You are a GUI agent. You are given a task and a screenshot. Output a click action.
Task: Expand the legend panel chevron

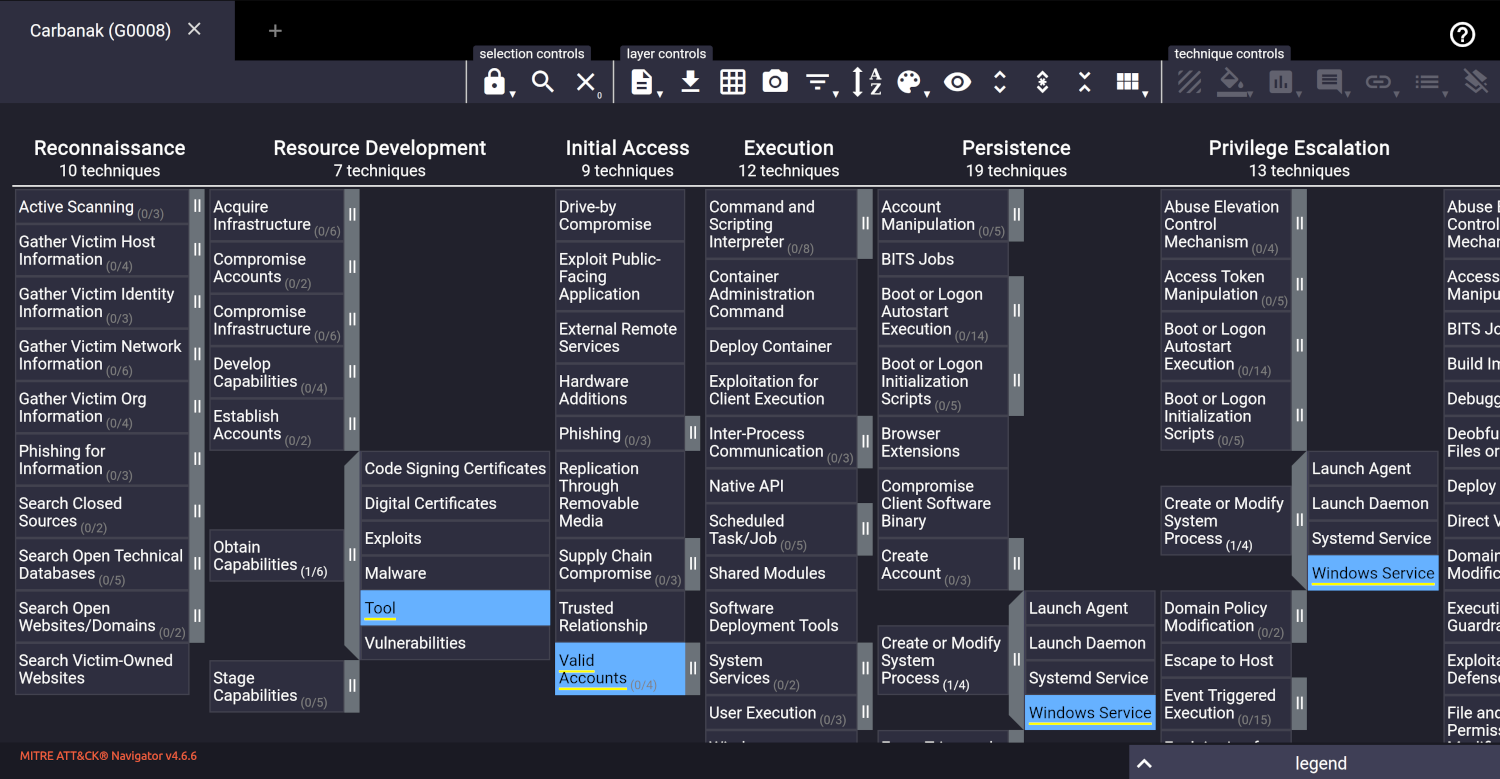point(1145,763)
